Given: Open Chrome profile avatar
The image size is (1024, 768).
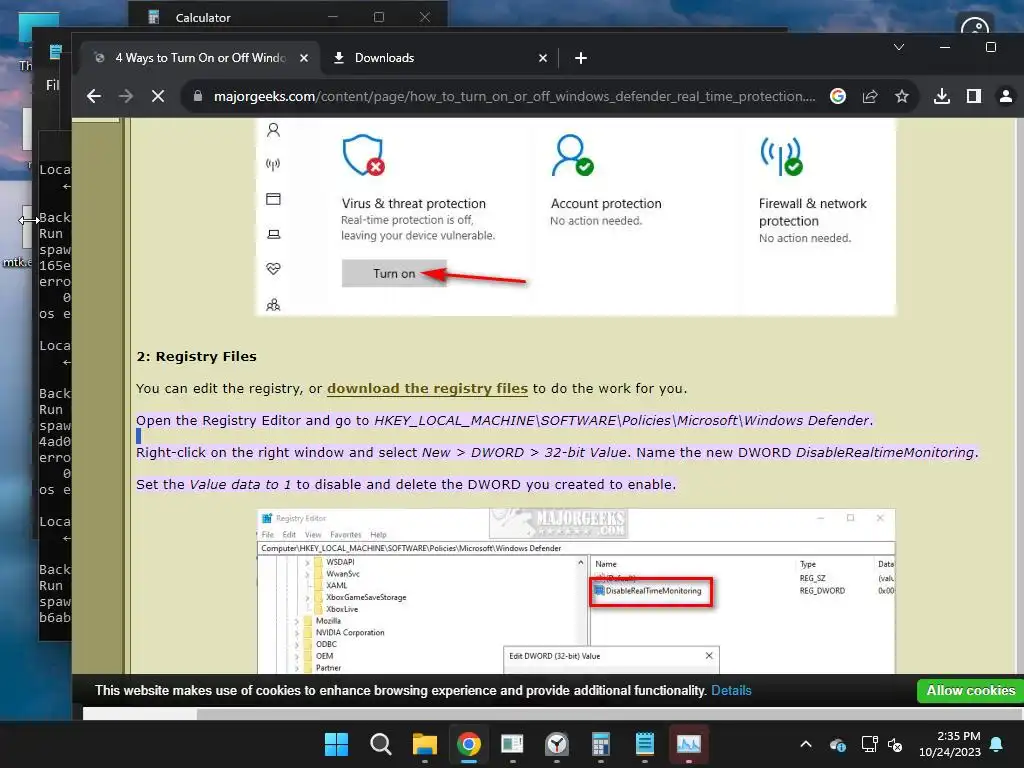Looking at the screenshot, I should 1006,97.
